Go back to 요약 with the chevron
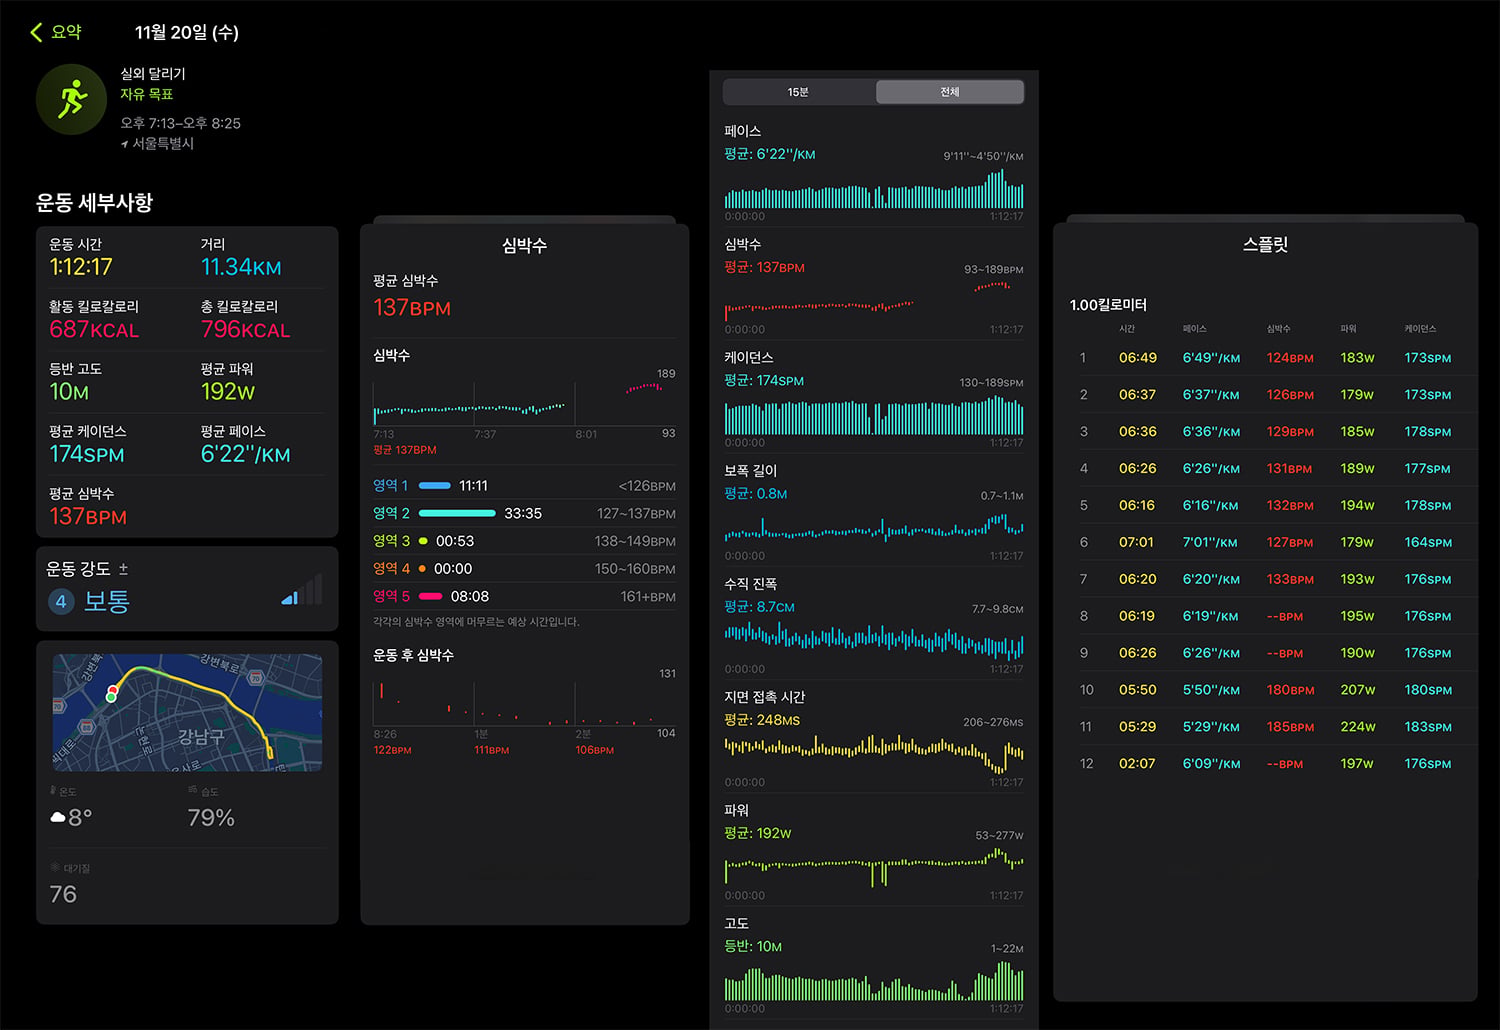The height and width of the screenshot is (1030, 1500). pos(36,32)
